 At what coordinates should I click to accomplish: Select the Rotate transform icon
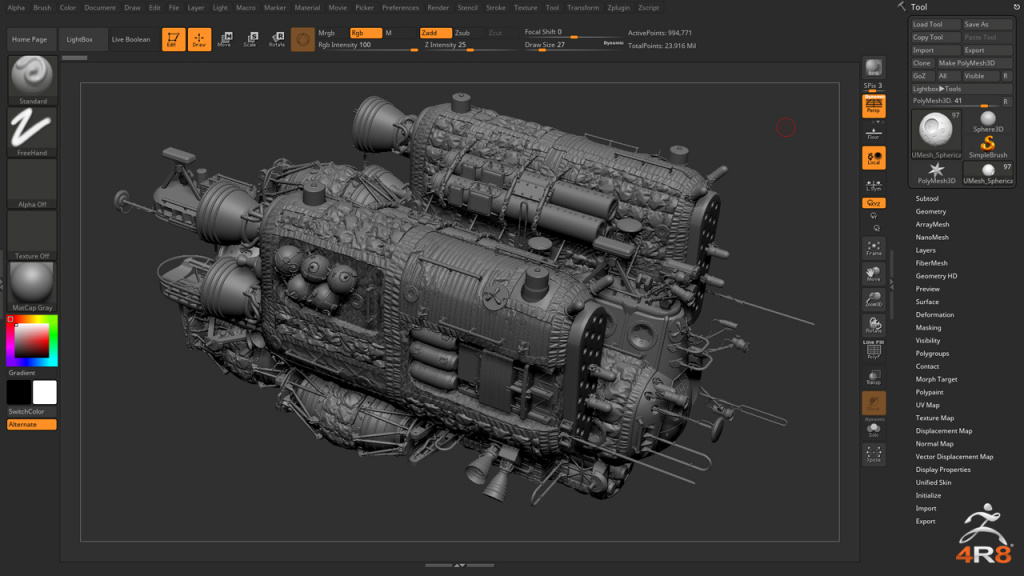277,39
